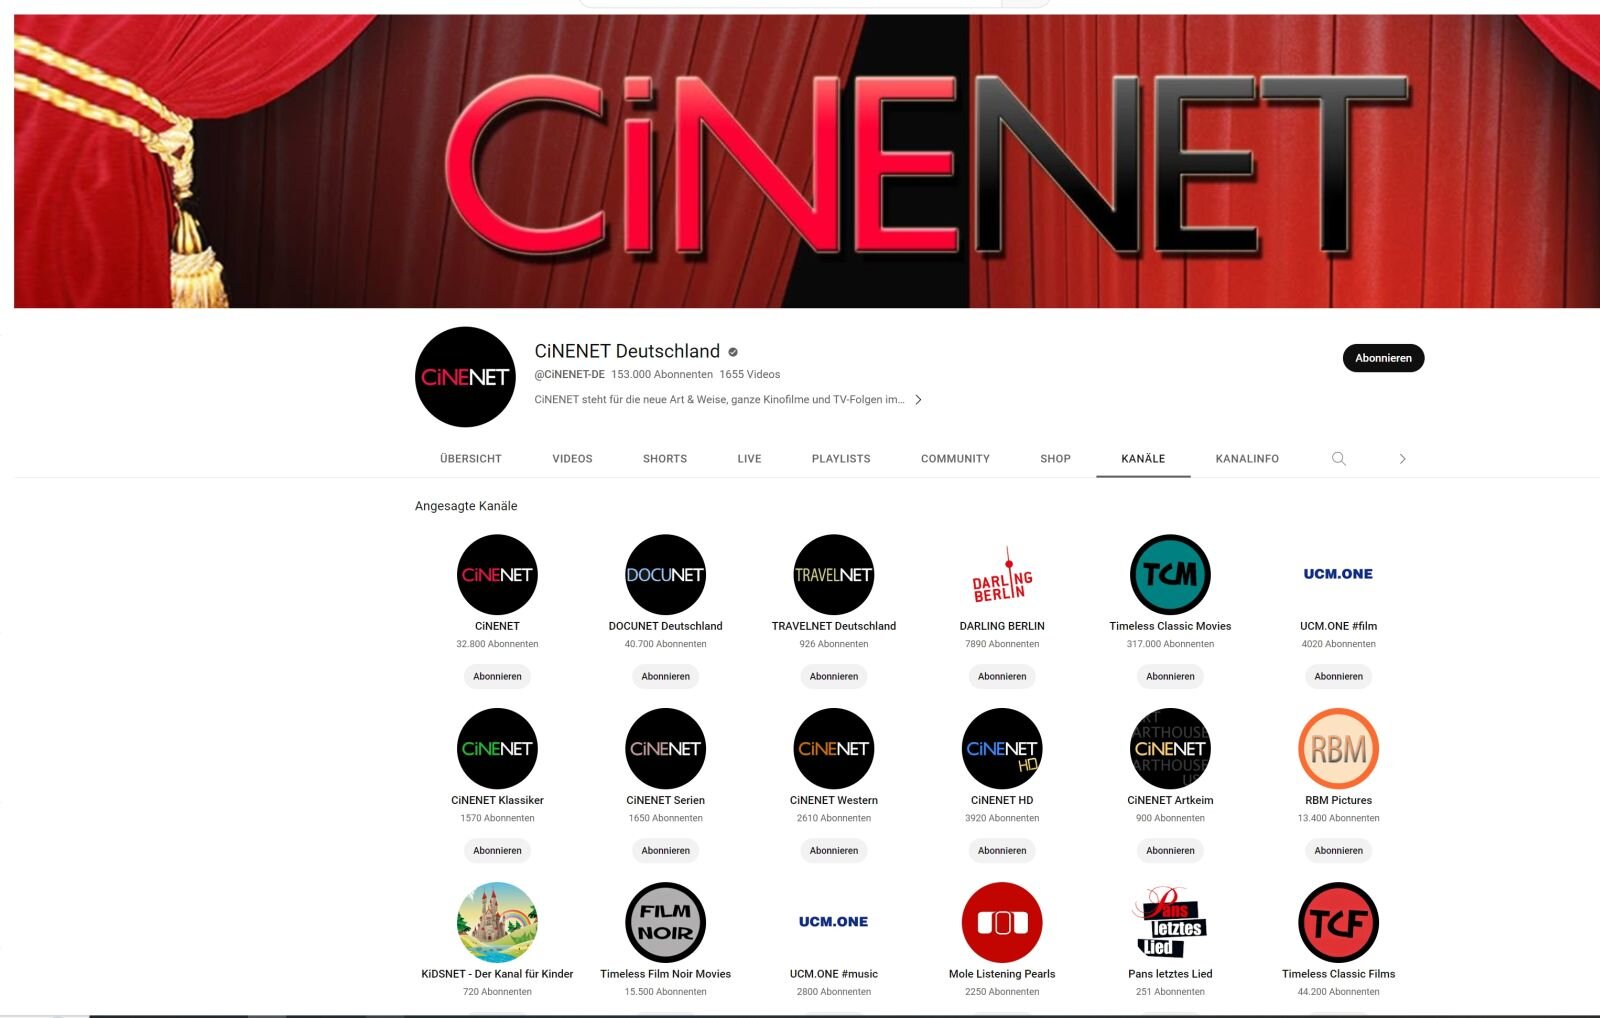Open the UCM.ONE #music channel logo
This screenshot has width=1600, height=1018.
coord(833,922)
